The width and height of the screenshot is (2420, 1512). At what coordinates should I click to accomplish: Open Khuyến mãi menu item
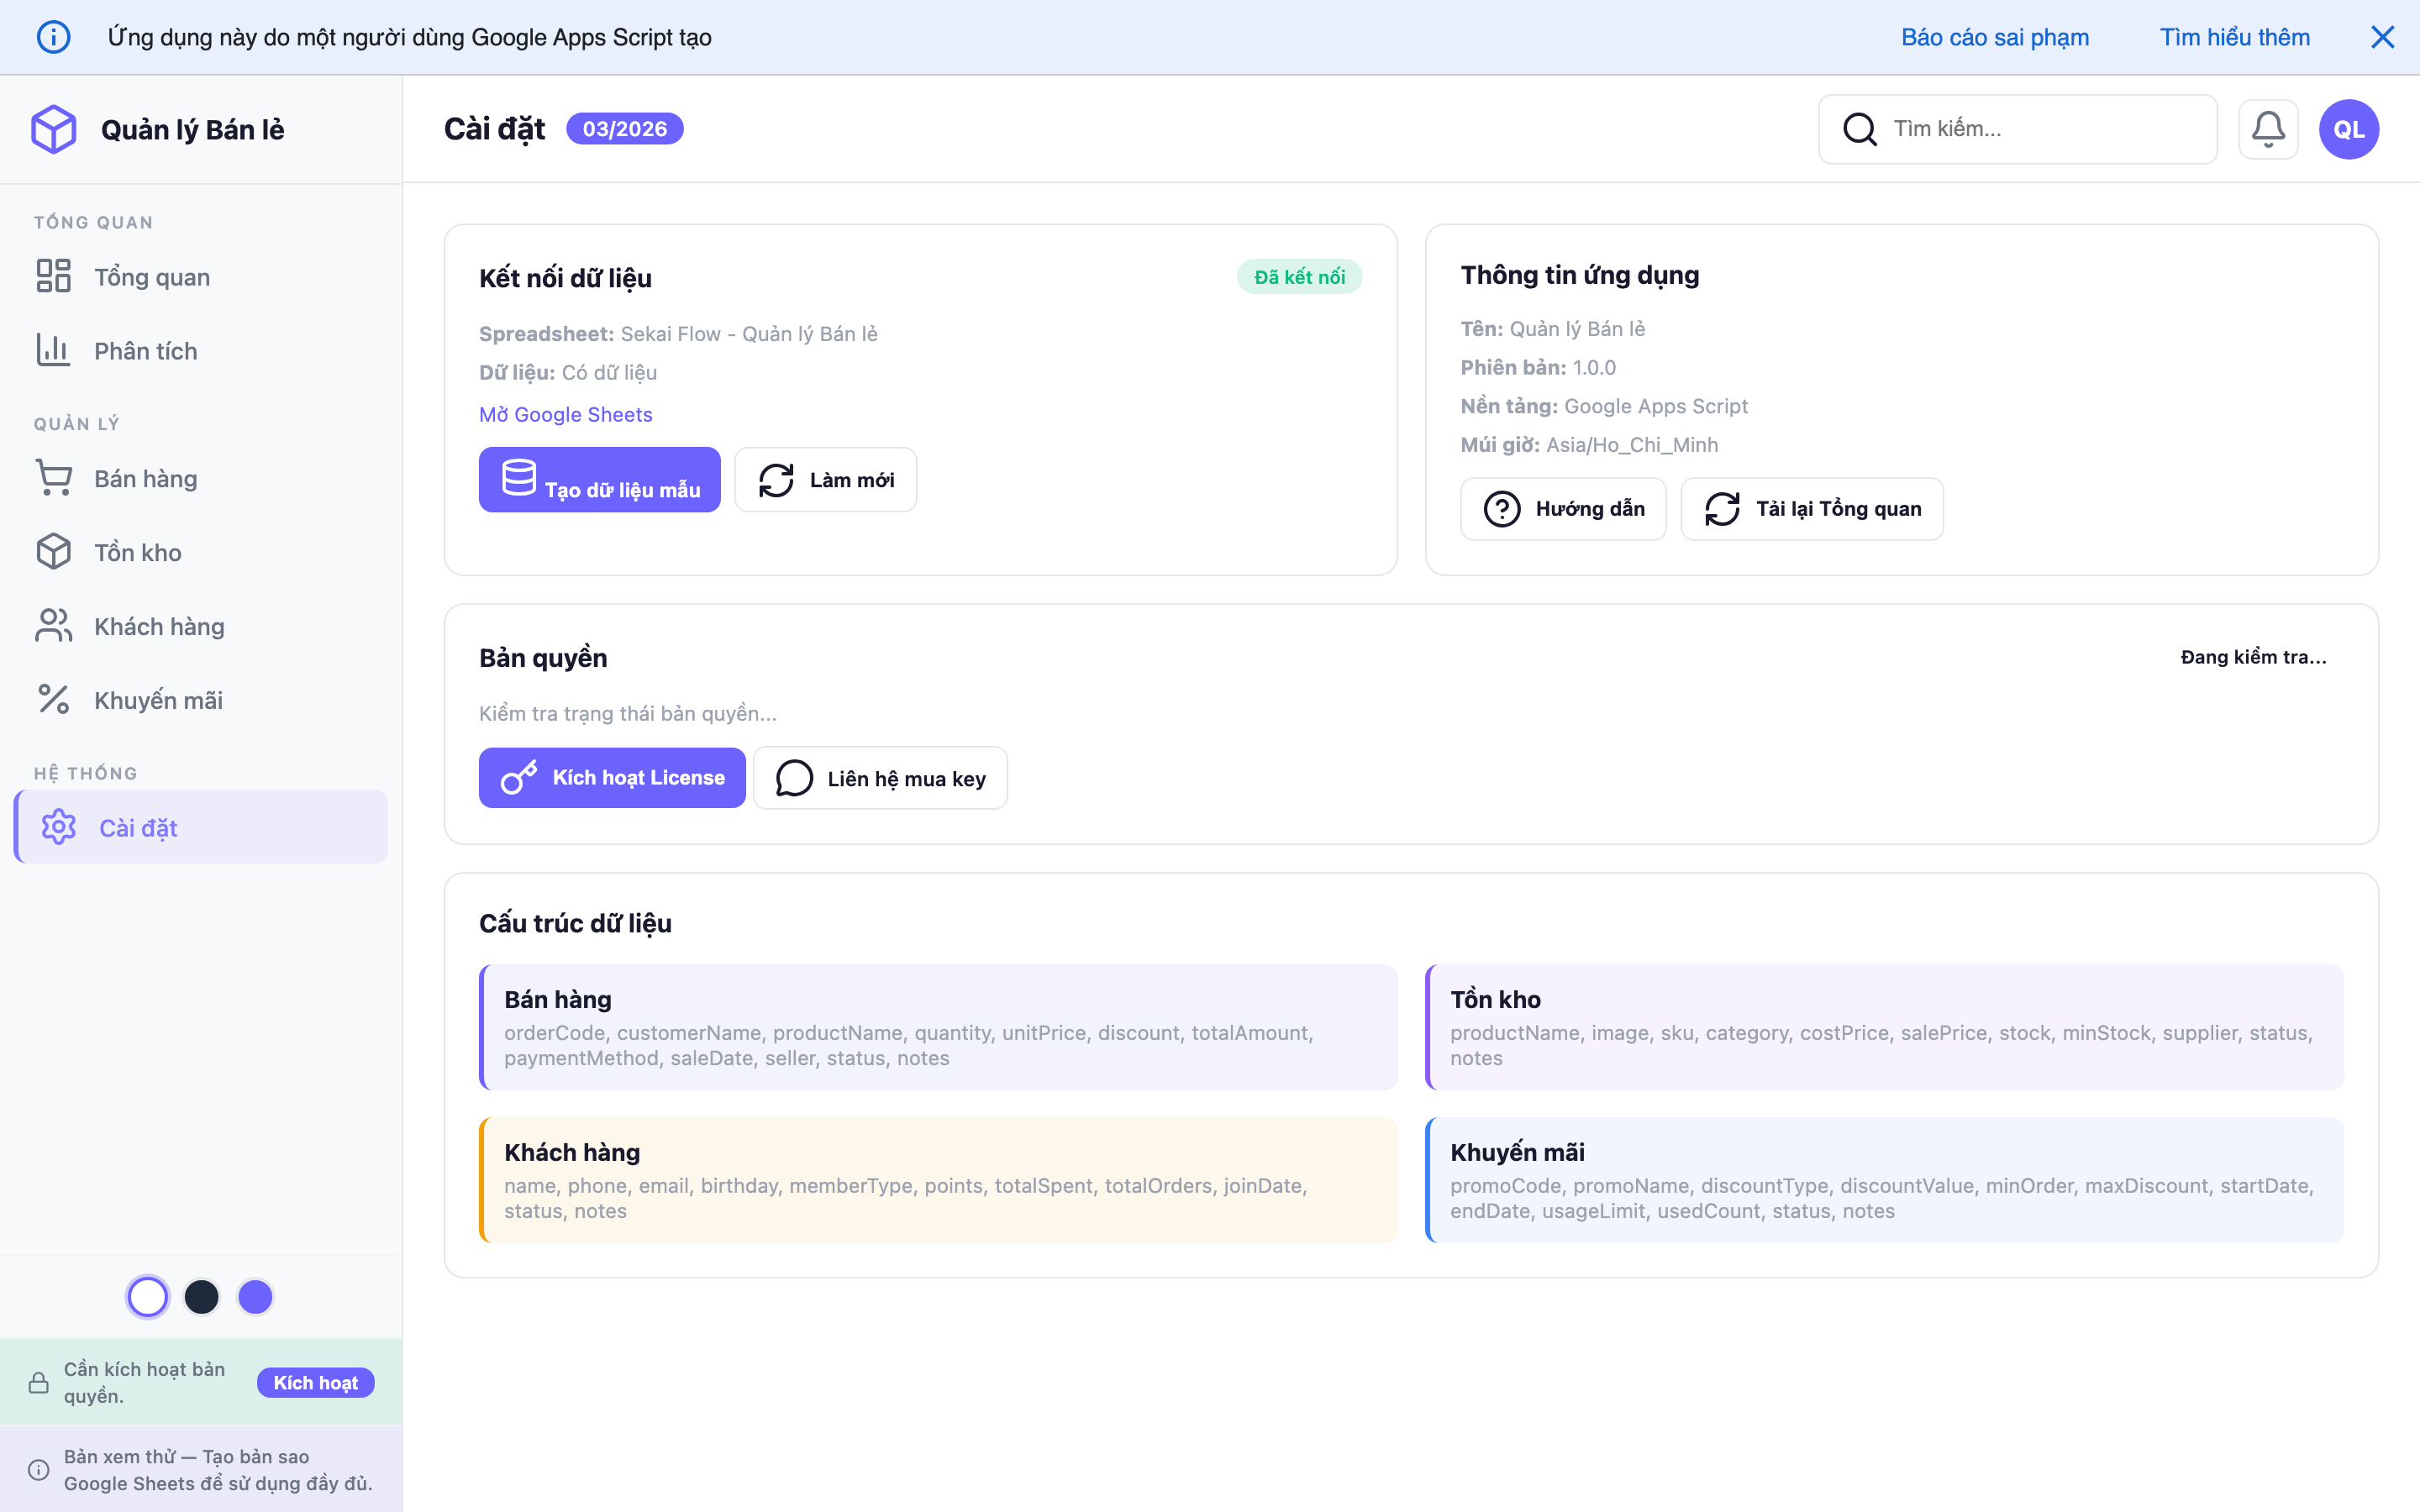tap(158, 700)
